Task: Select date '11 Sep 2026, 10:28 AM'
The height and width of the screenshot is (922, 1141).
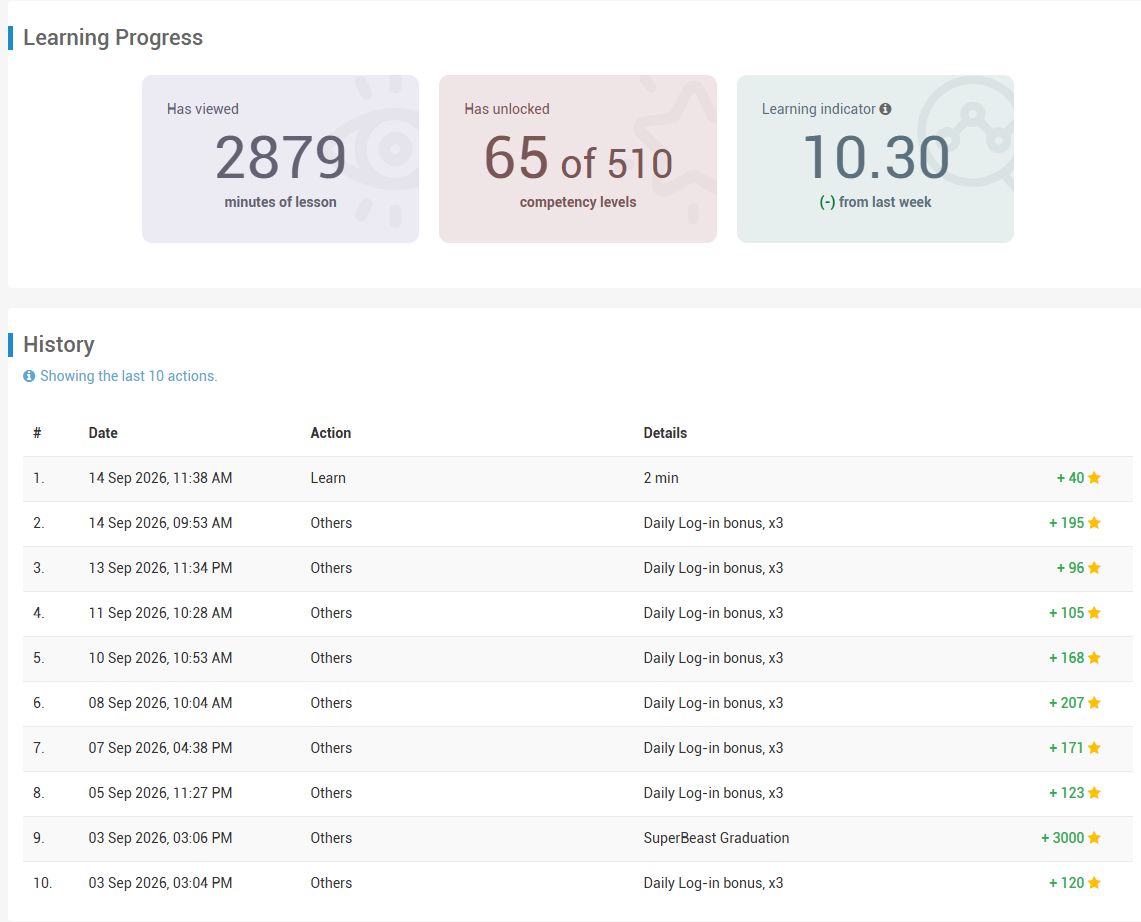Action: click(160, 613)
